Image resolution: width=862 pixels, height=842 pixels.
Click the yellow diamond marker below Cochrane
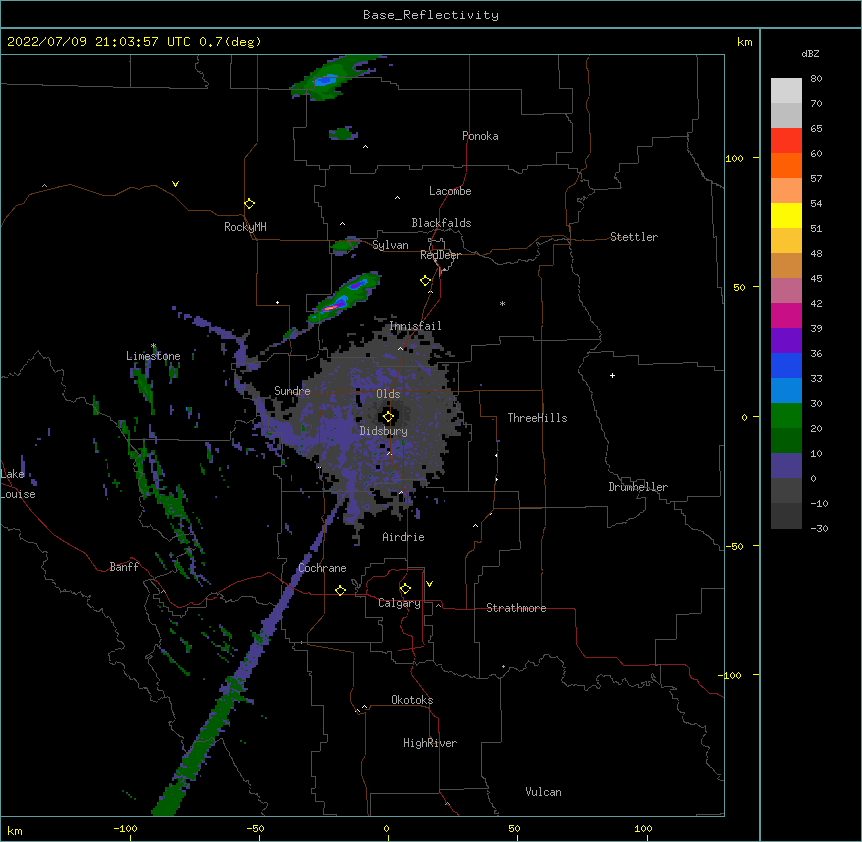340,590
